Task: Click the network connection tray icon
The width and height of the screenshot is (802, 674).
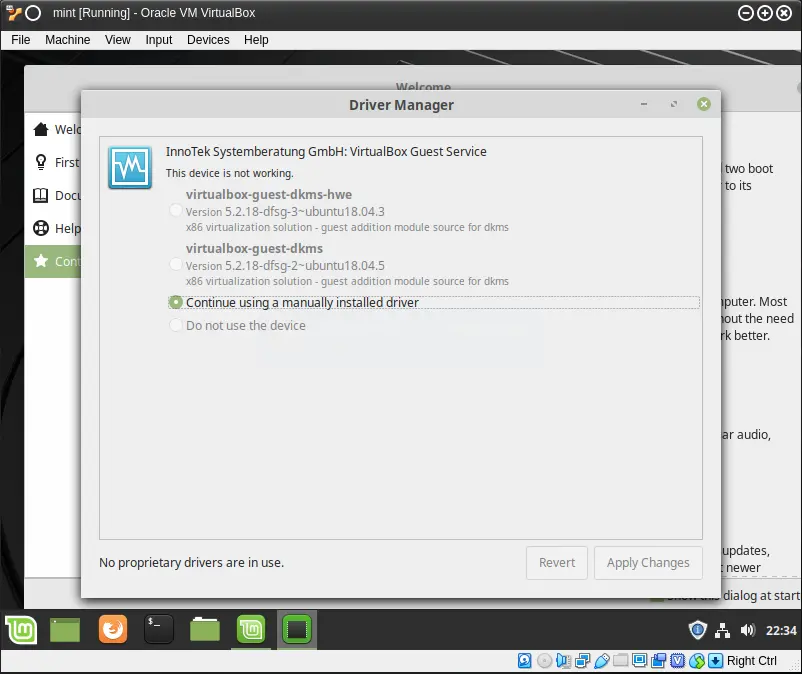Action: [722, 631]
